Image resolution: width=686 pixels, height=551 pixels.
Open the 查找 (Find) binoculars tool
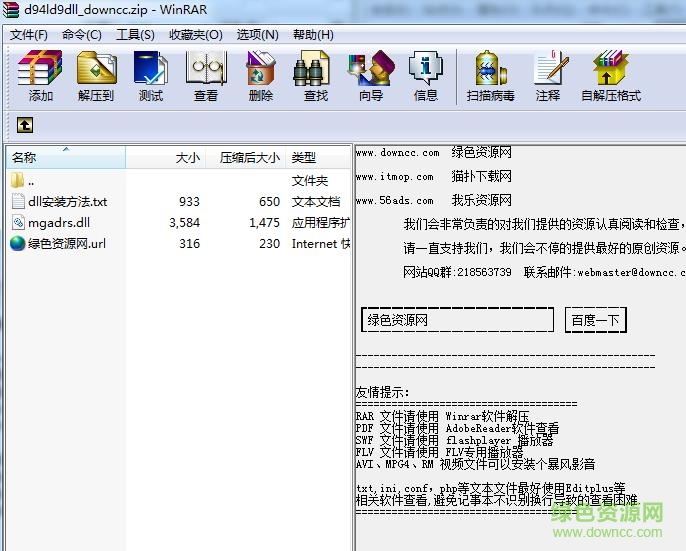tap(316, 76)
